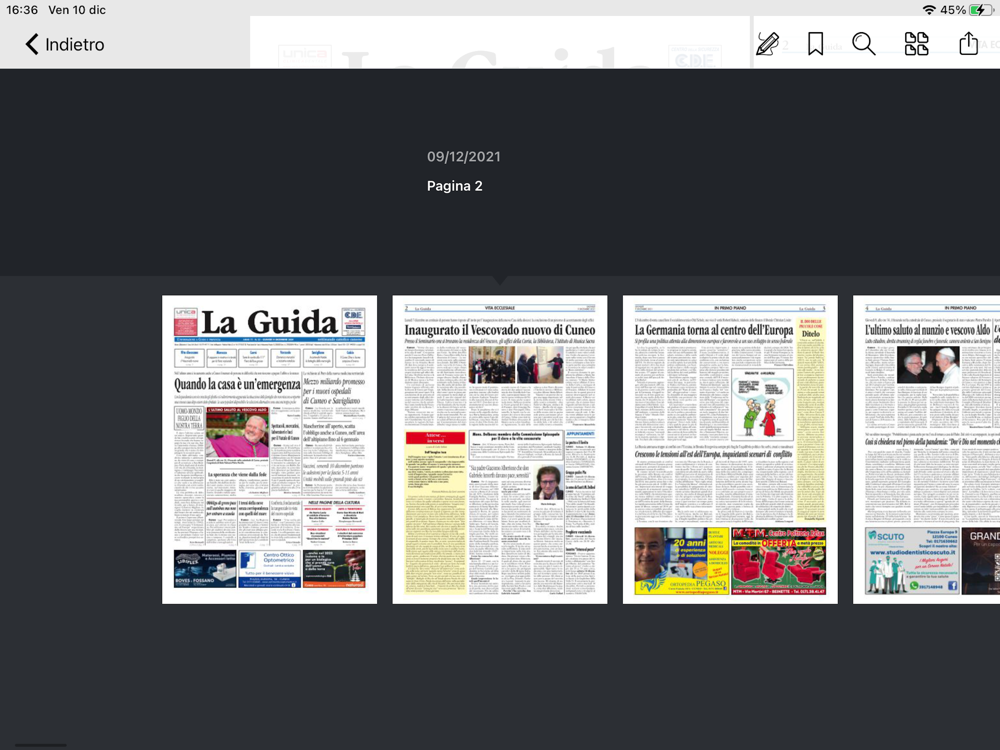
Task: Tap the Ortopedia Pegaso advertisement
Action: (x=681, y=561)
